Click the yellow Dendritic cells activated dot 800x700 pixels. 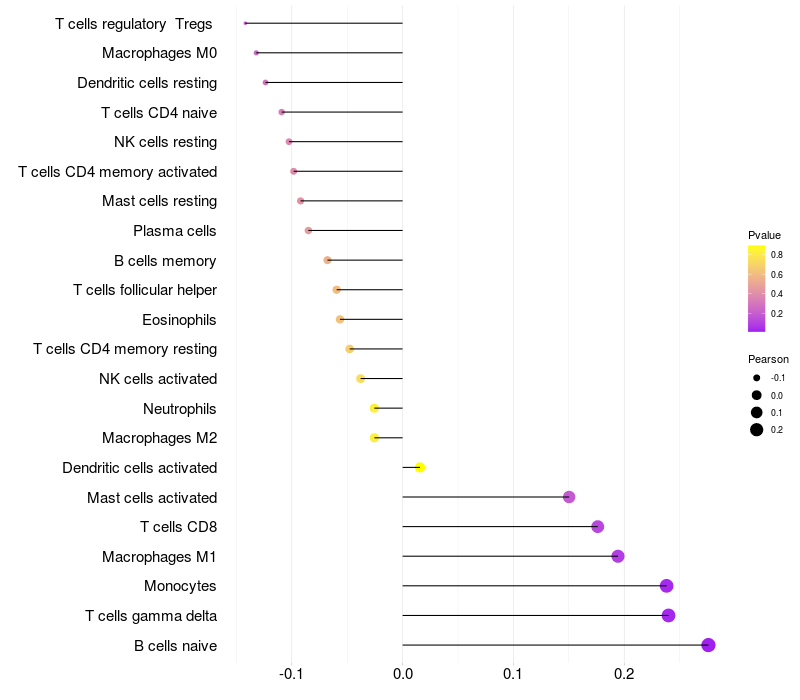pyautogui.click(x=420, y=467)
